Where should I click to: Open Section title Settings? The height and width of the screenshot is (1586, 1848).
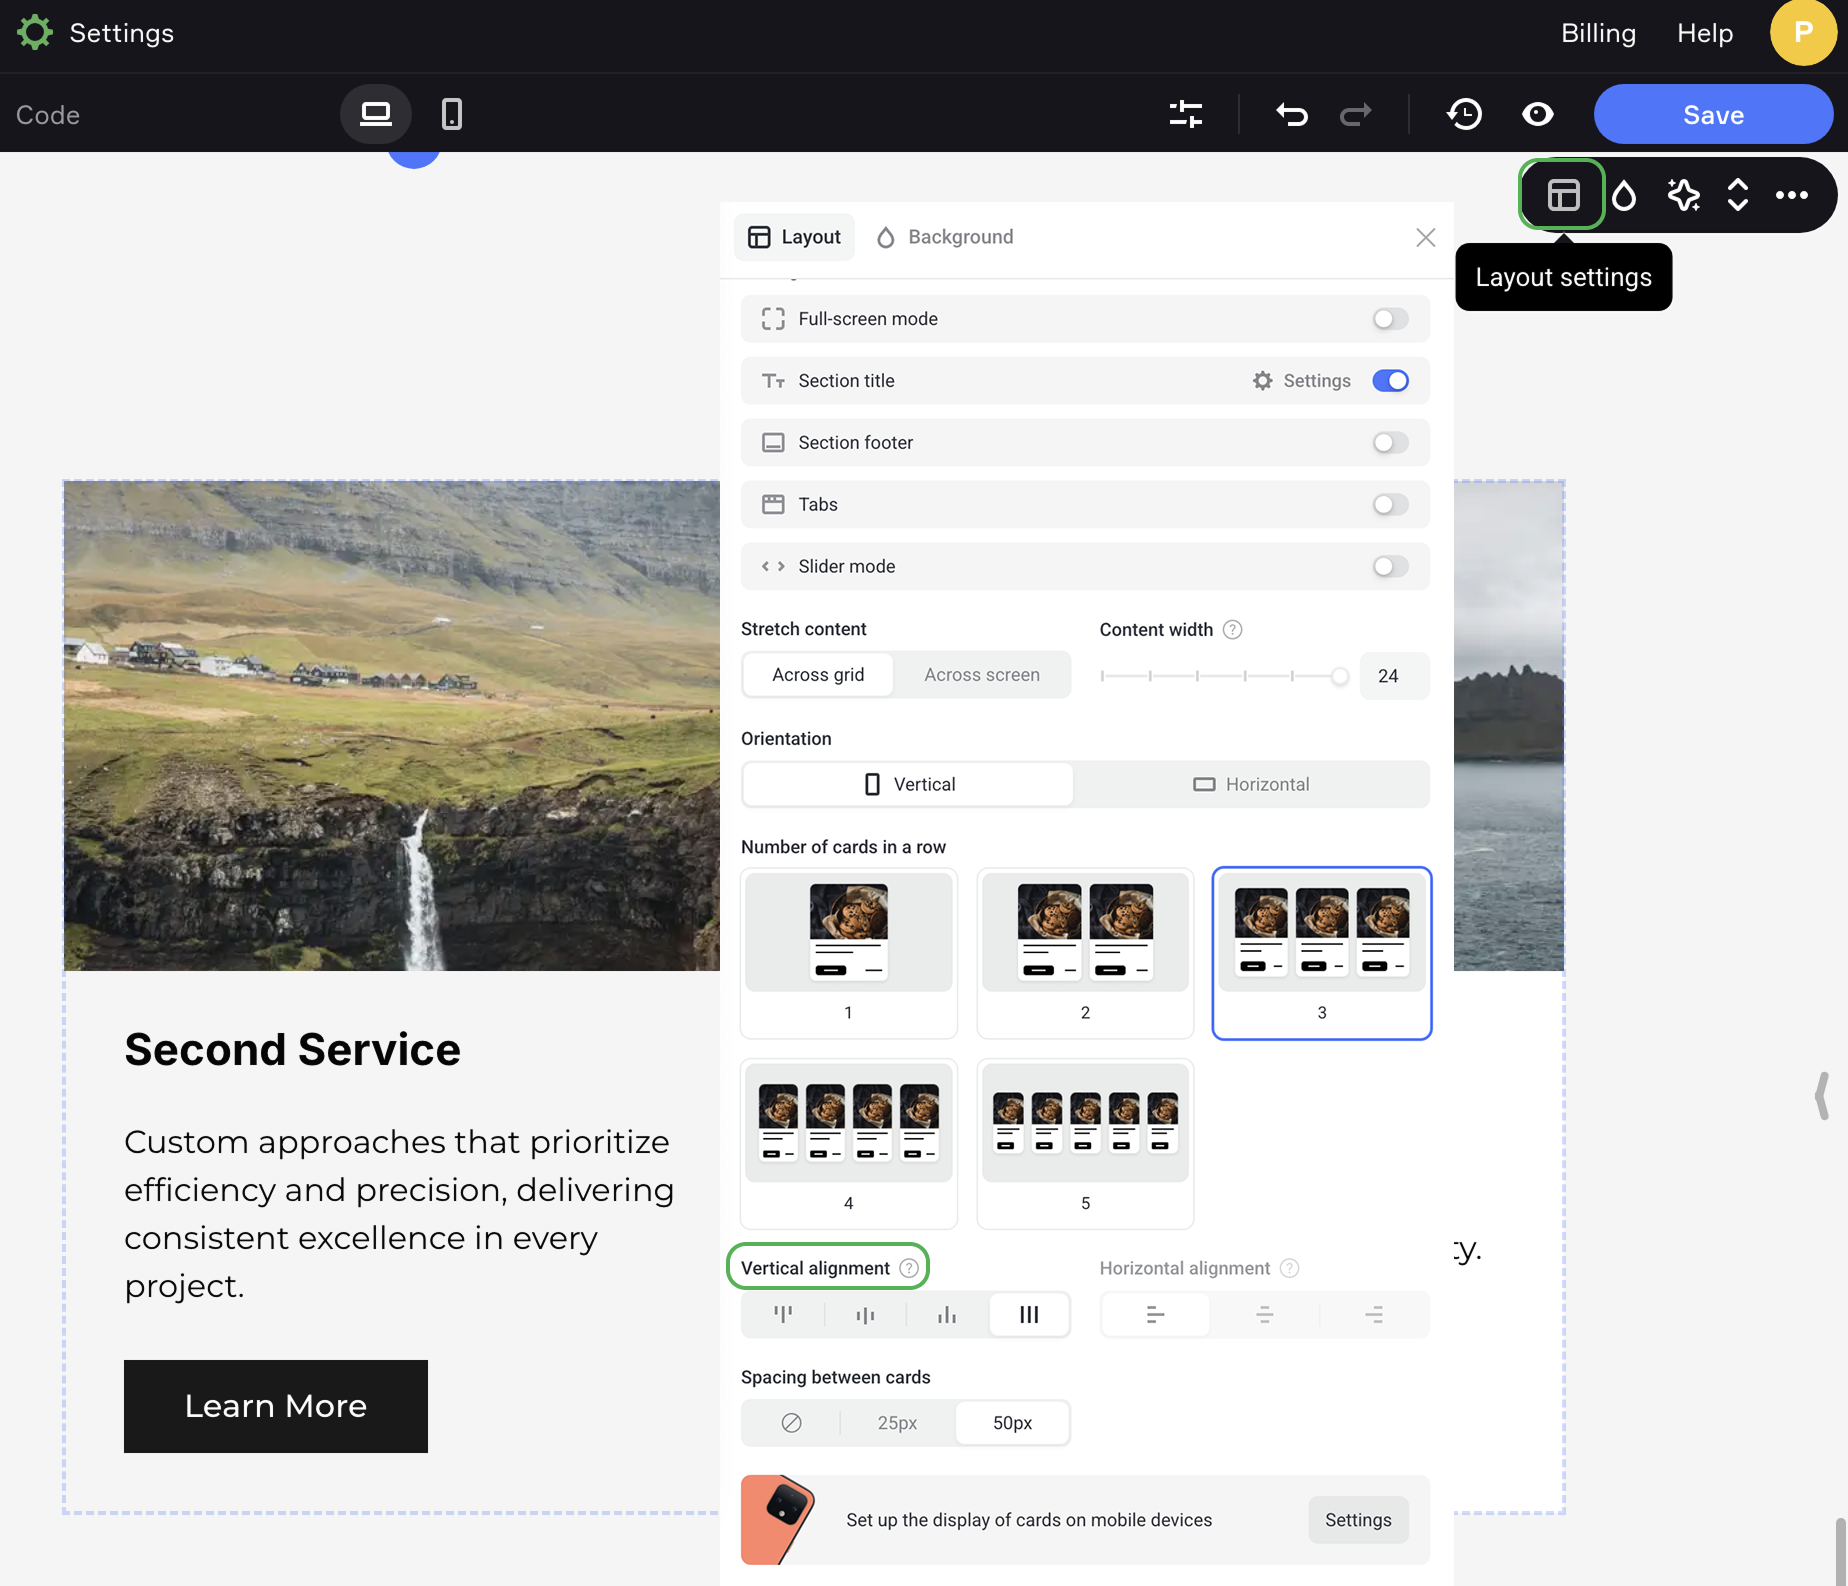[x=1302, y=381]
